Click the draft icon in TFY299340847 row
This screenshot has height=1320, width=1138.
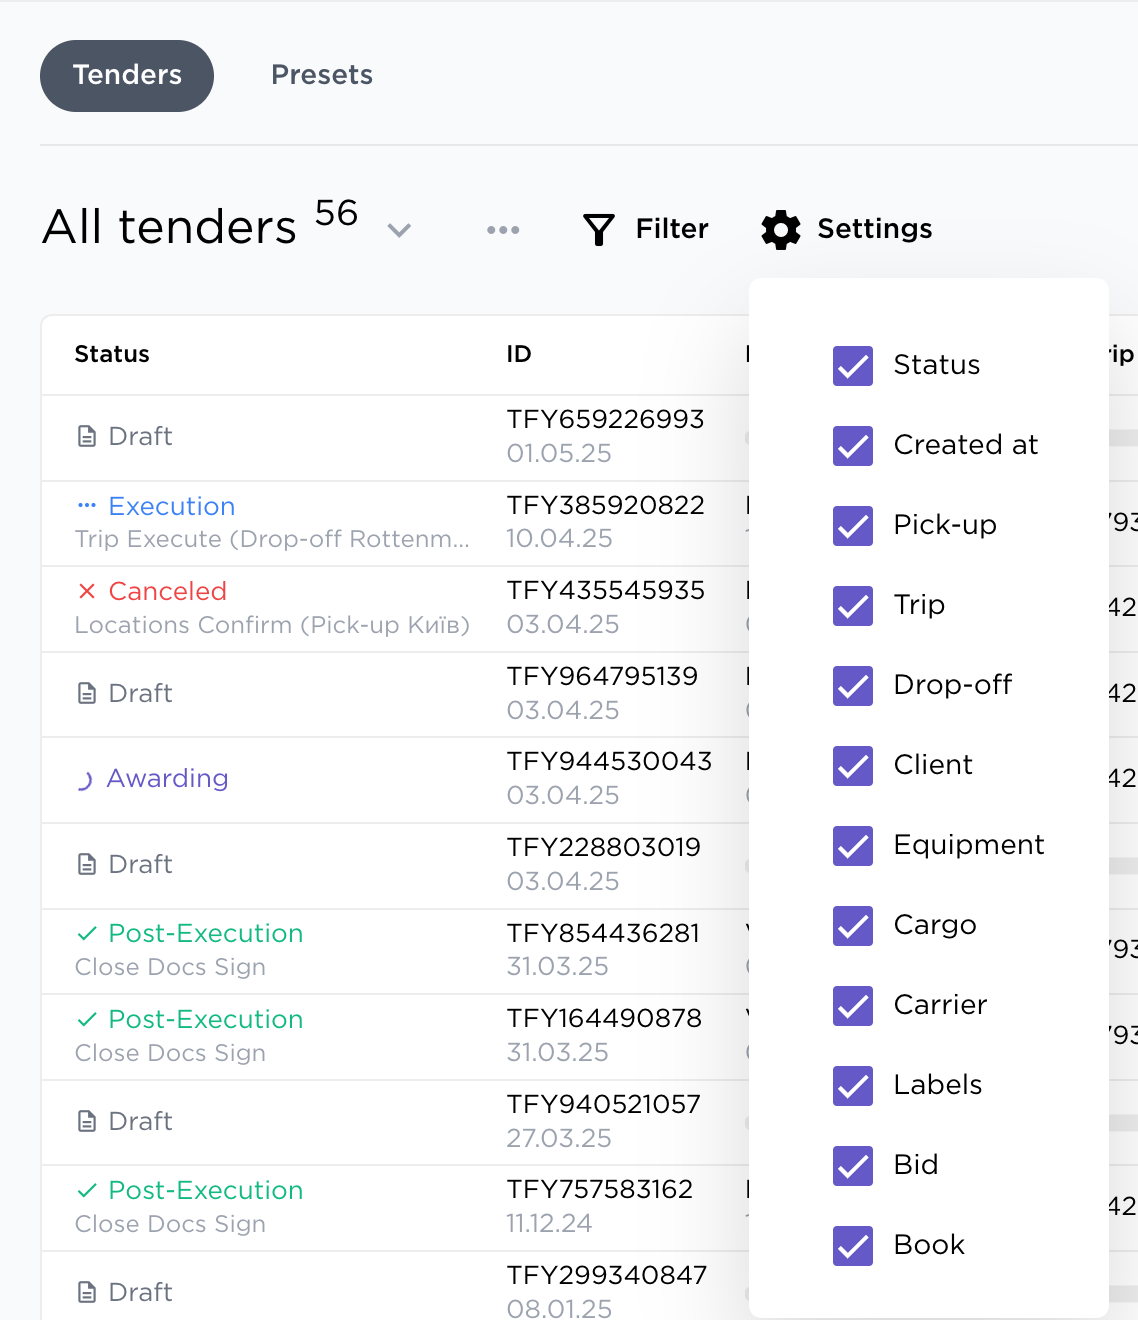[x=87, y=1292]
